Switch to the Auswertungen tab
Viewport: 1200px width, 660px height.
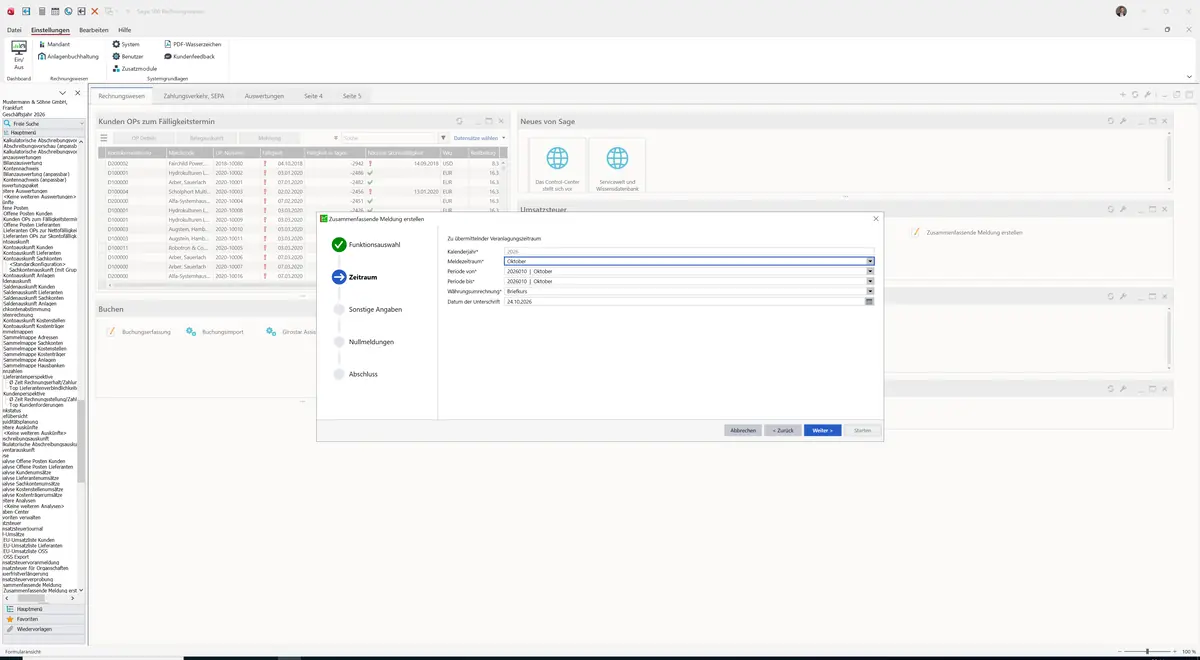click(x=264, y=96)
